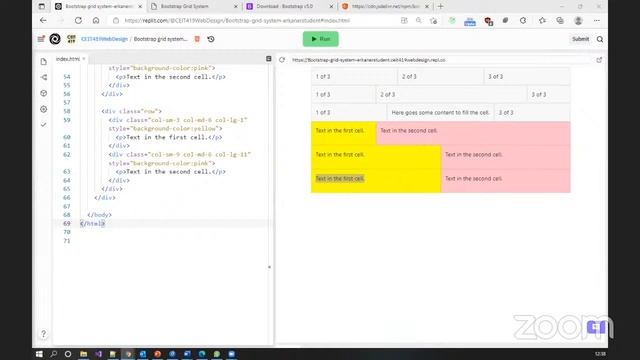Screen dimensions: 640x360
Task: Switch to the cdn.jsdelivr.net browser tab
Action: tap(385, 7)
